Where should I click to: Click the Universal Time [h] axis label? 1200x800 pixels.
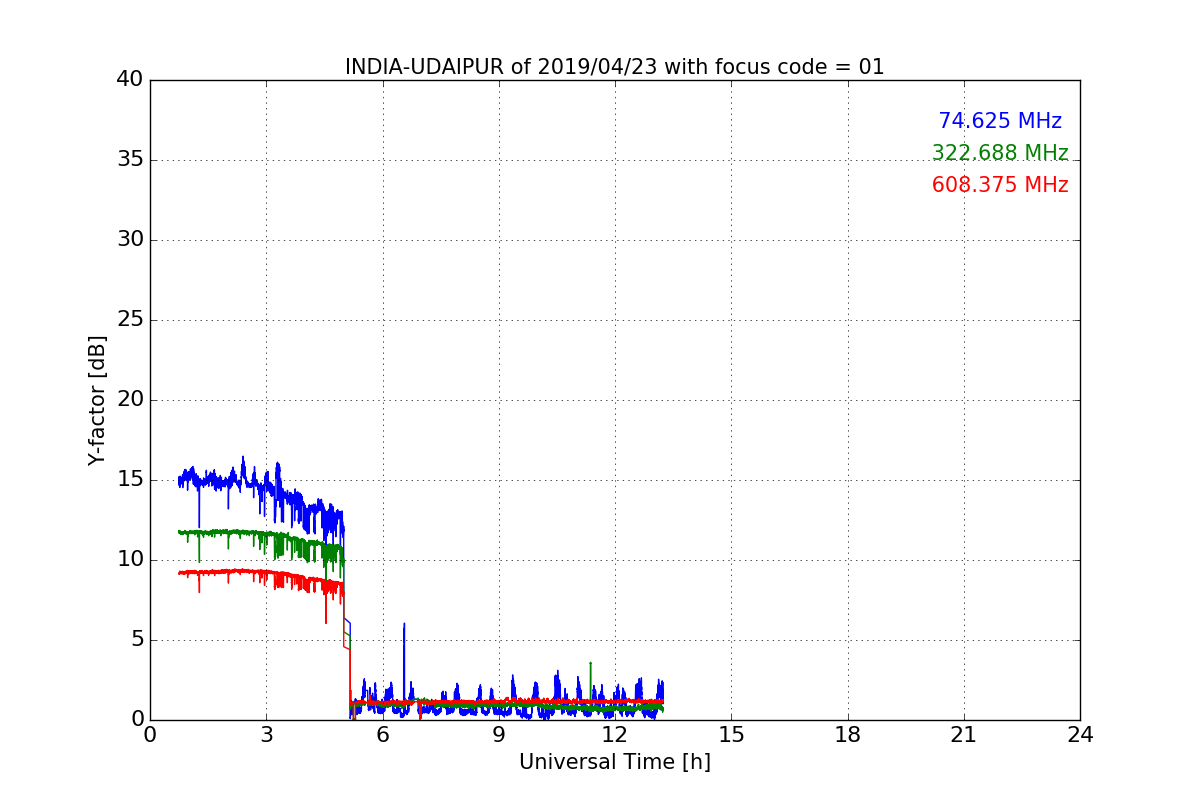click(615, 762)
